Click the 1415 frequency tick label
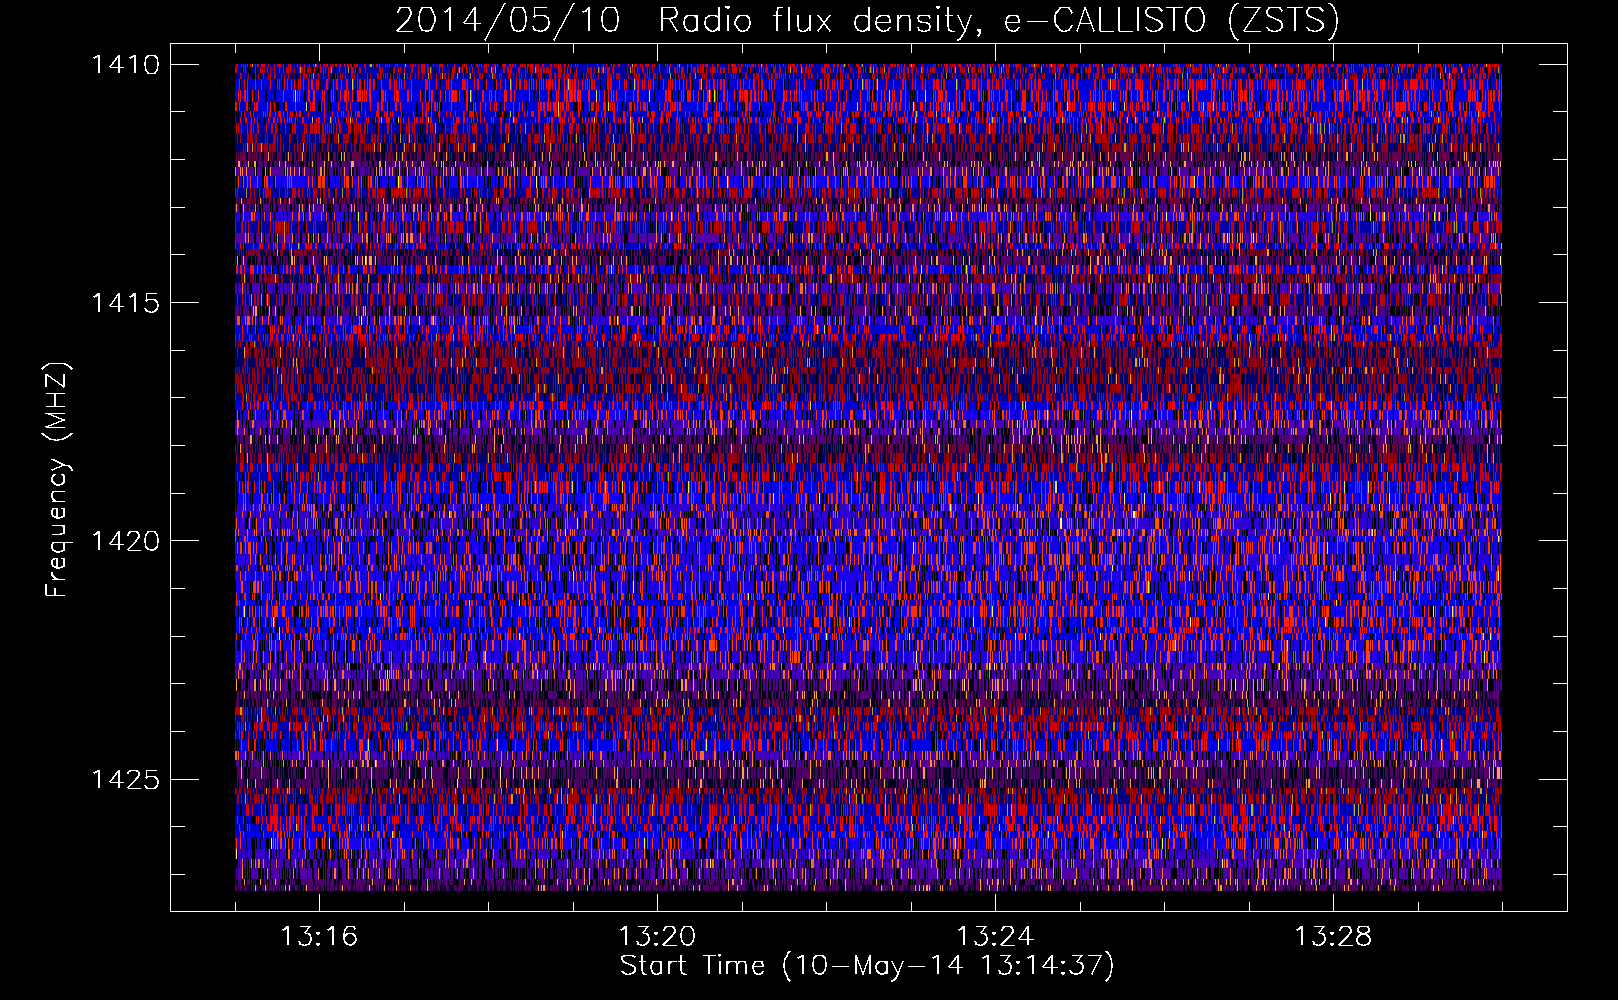The width and height of the screenshot is (1618, 1000). [125, 303]
